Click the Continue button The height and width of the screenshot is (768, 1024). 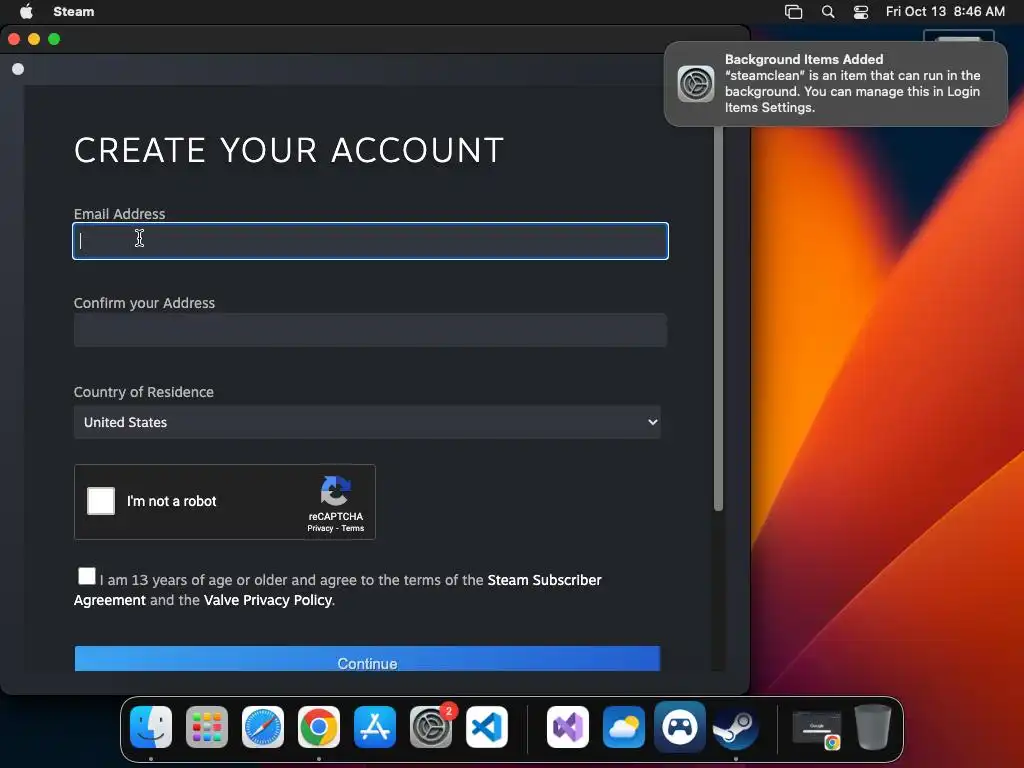click(367, 659)
